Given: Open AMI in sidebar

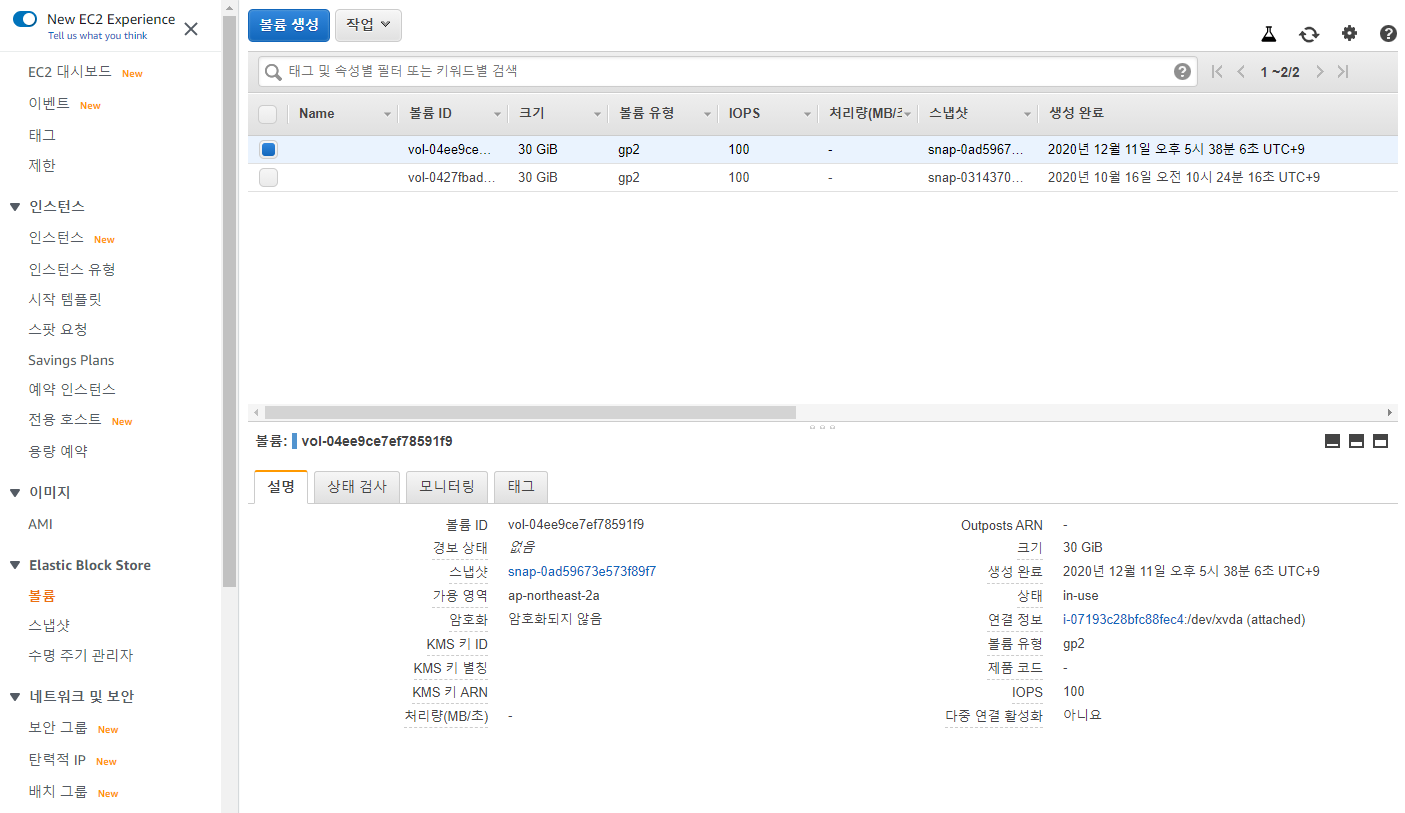Looking at the screenshot, I should (41, 524).
